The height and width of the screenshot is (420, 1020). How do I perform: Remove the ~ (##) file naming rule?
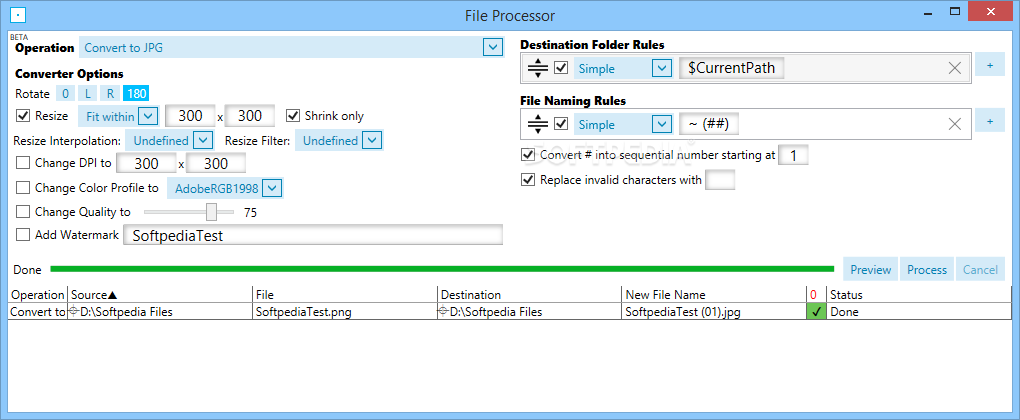pyautogui.click(x=955, y=124)
